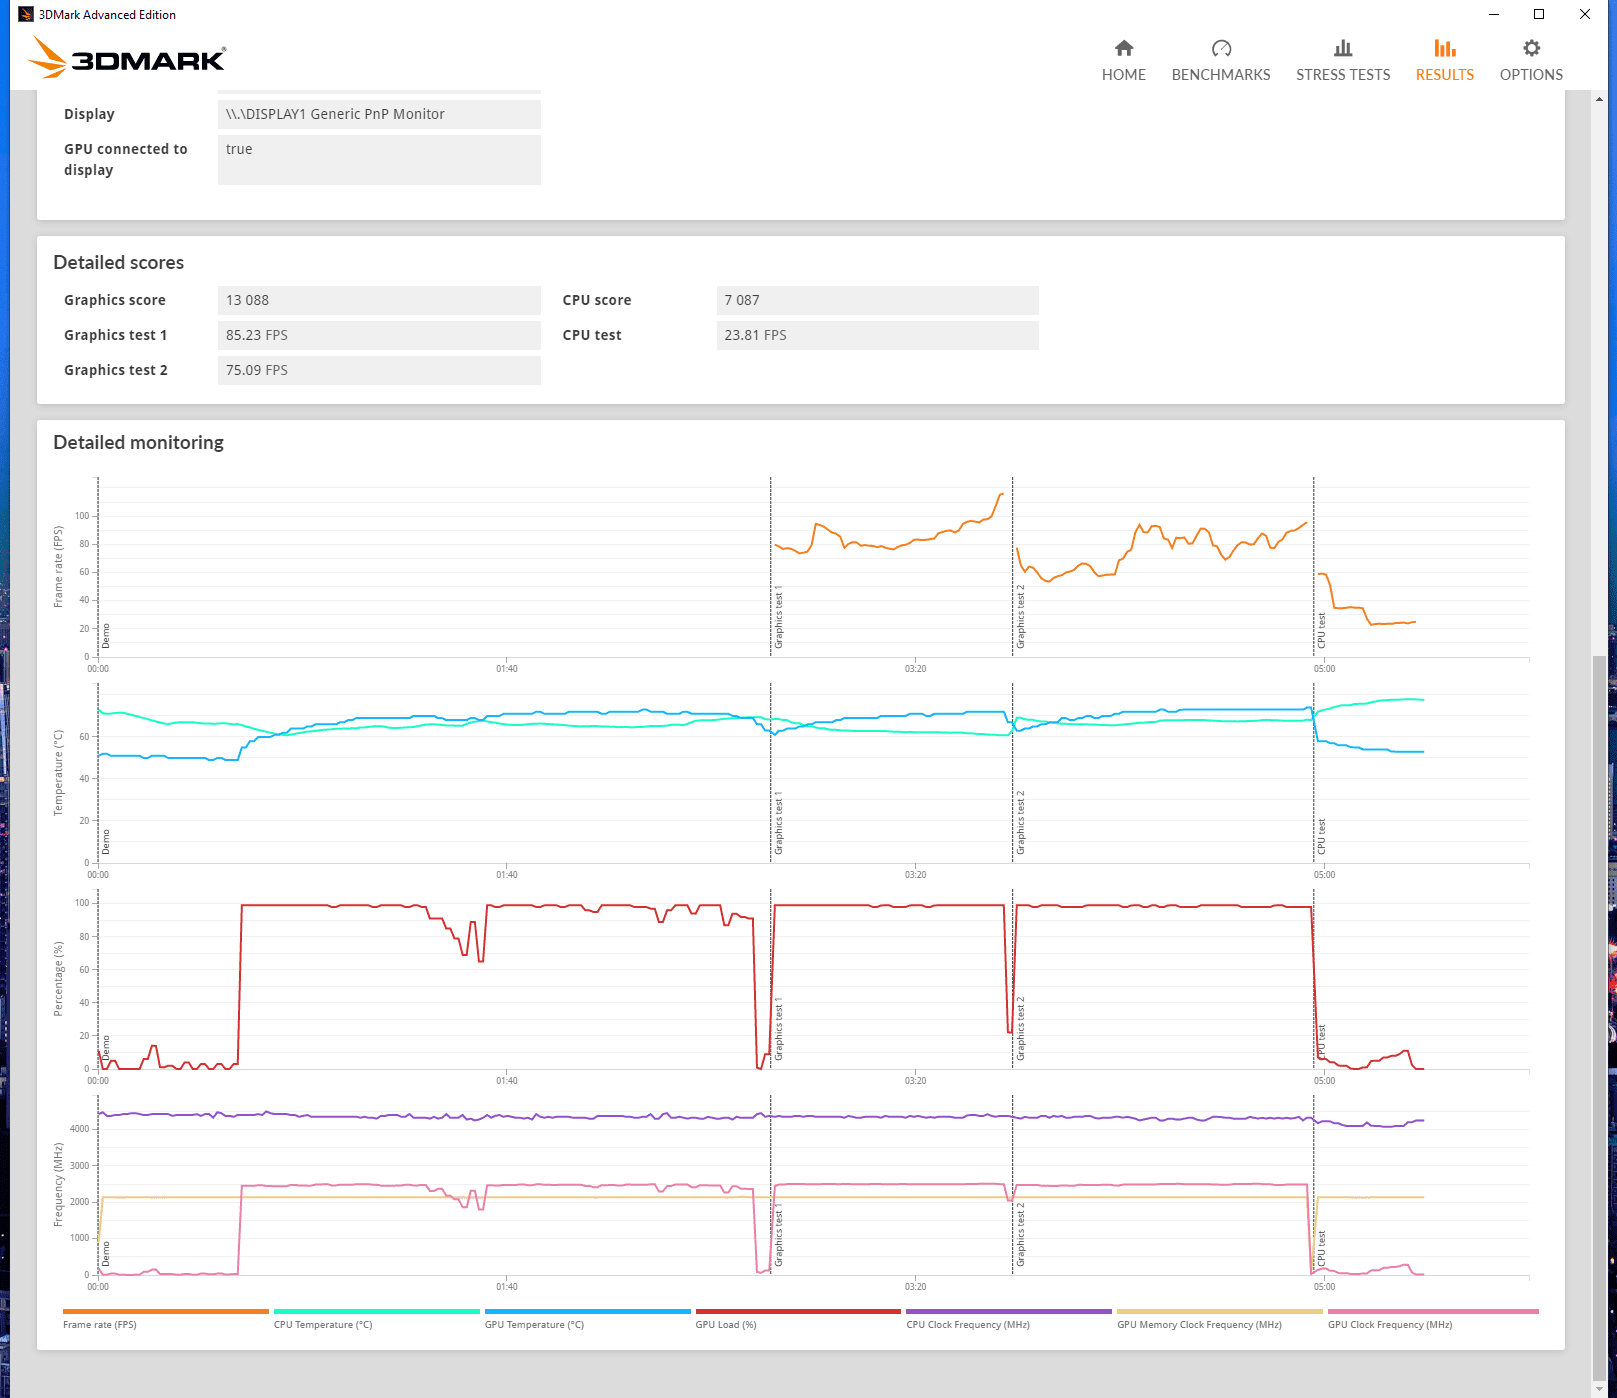Select the Graphics score value 13 088
1617x1398 pixels.
click(x=379, y=300)
